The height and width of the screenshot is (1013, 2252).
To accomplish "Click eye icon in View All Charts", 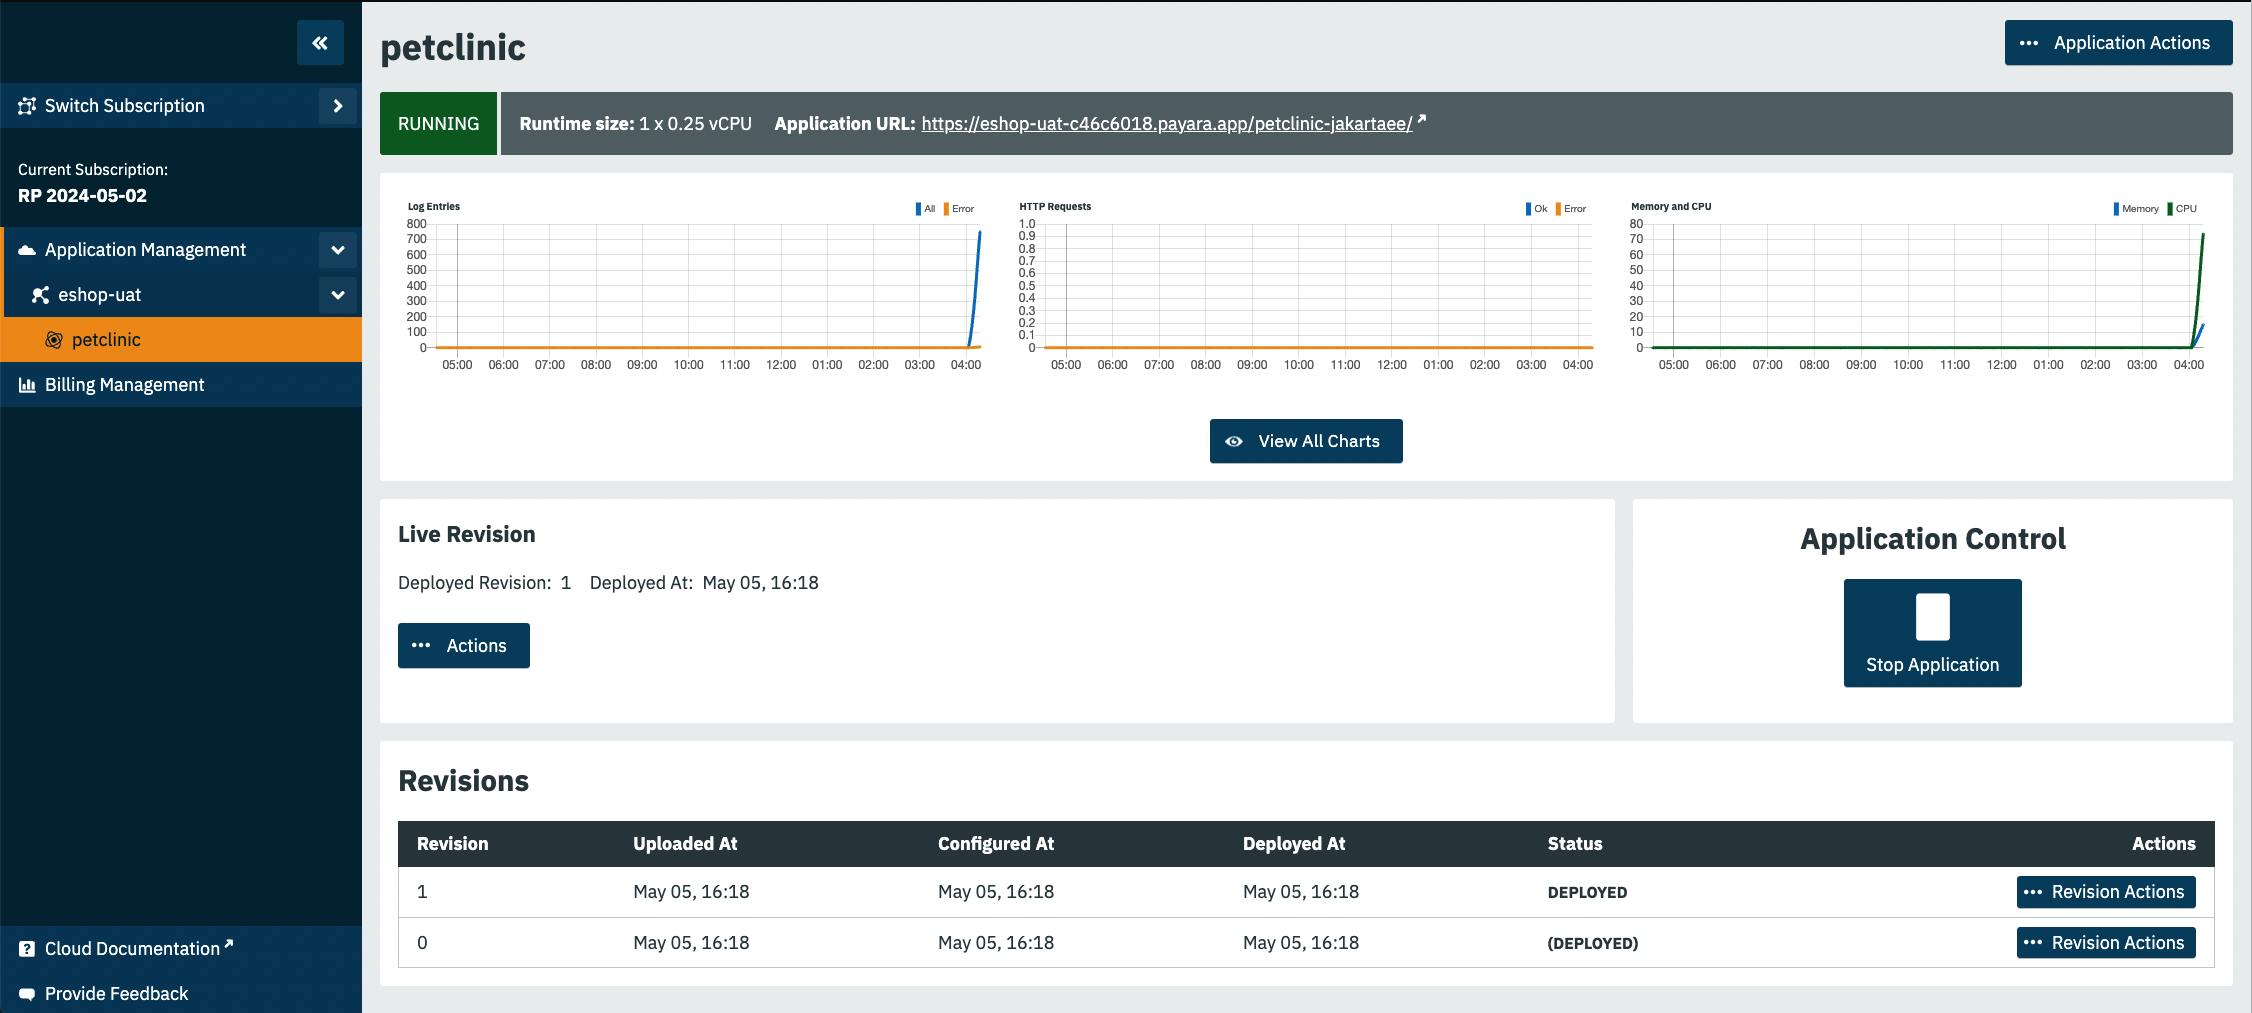I will [1234, 441].
